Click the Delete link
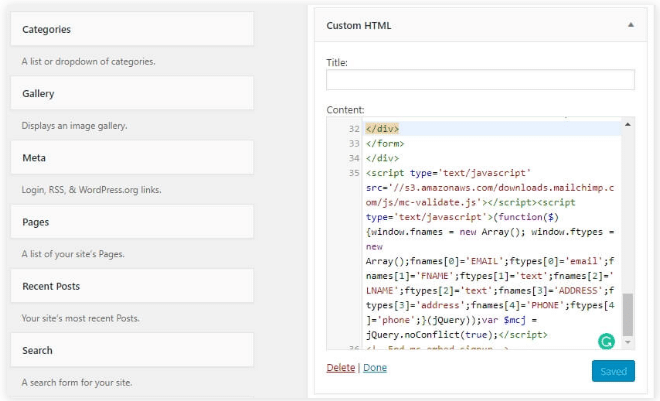The image size is (660, 401). coord(341,367)
